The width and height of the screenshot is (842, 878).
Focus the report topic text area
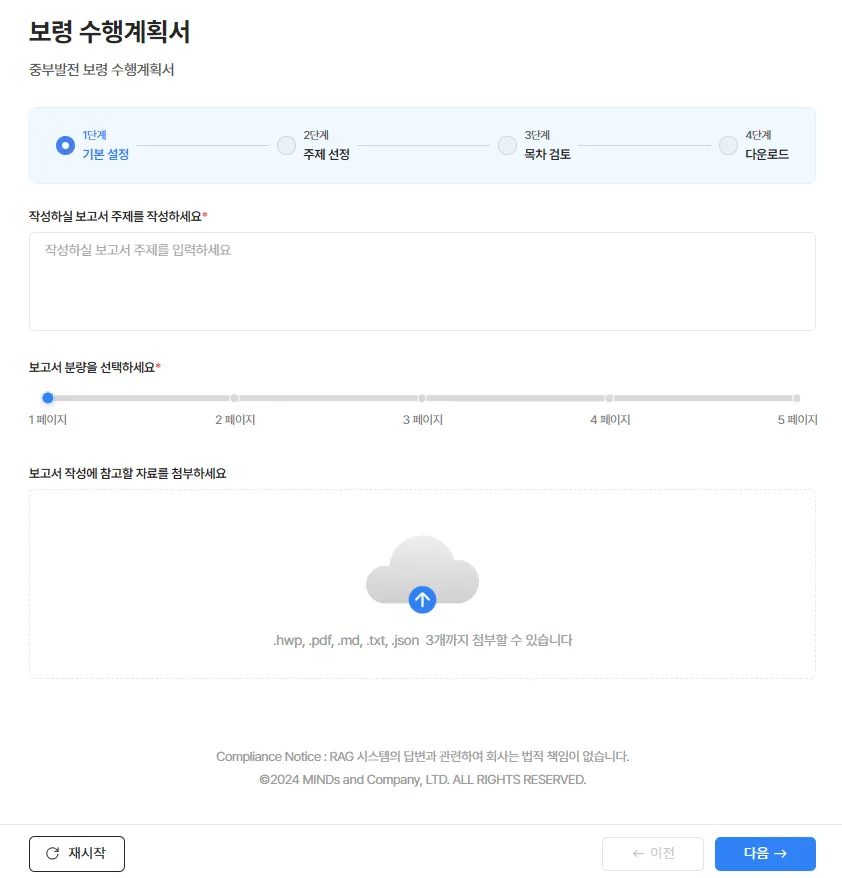(x=422, y=281)
